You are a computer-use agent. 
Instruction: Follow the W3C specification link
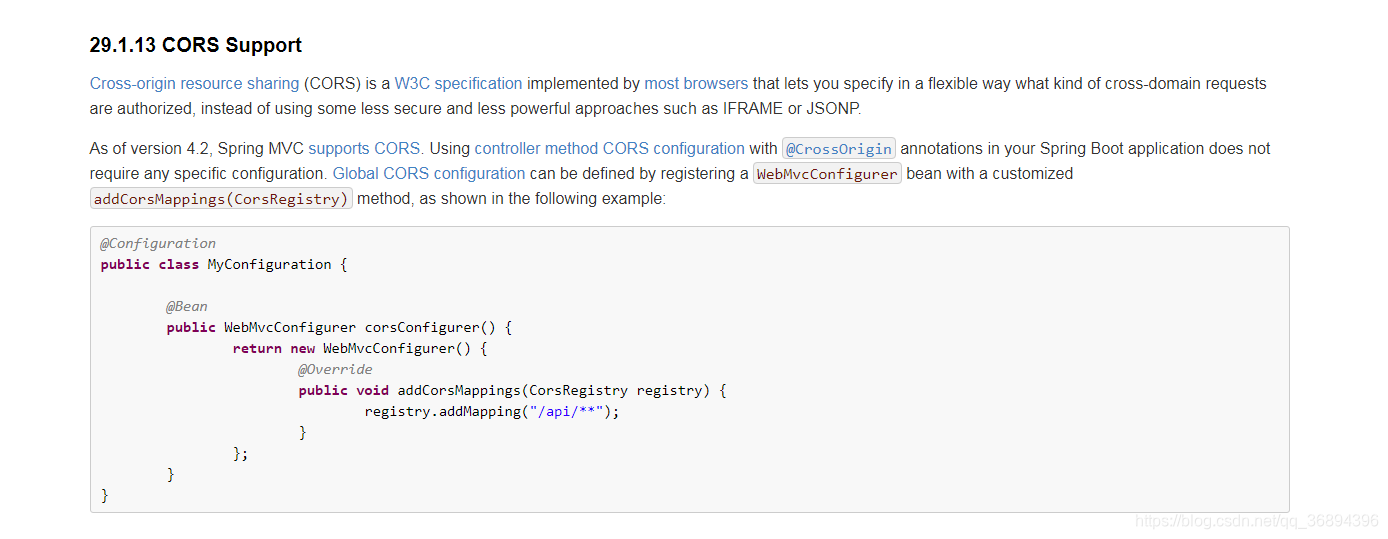point(458,84)
